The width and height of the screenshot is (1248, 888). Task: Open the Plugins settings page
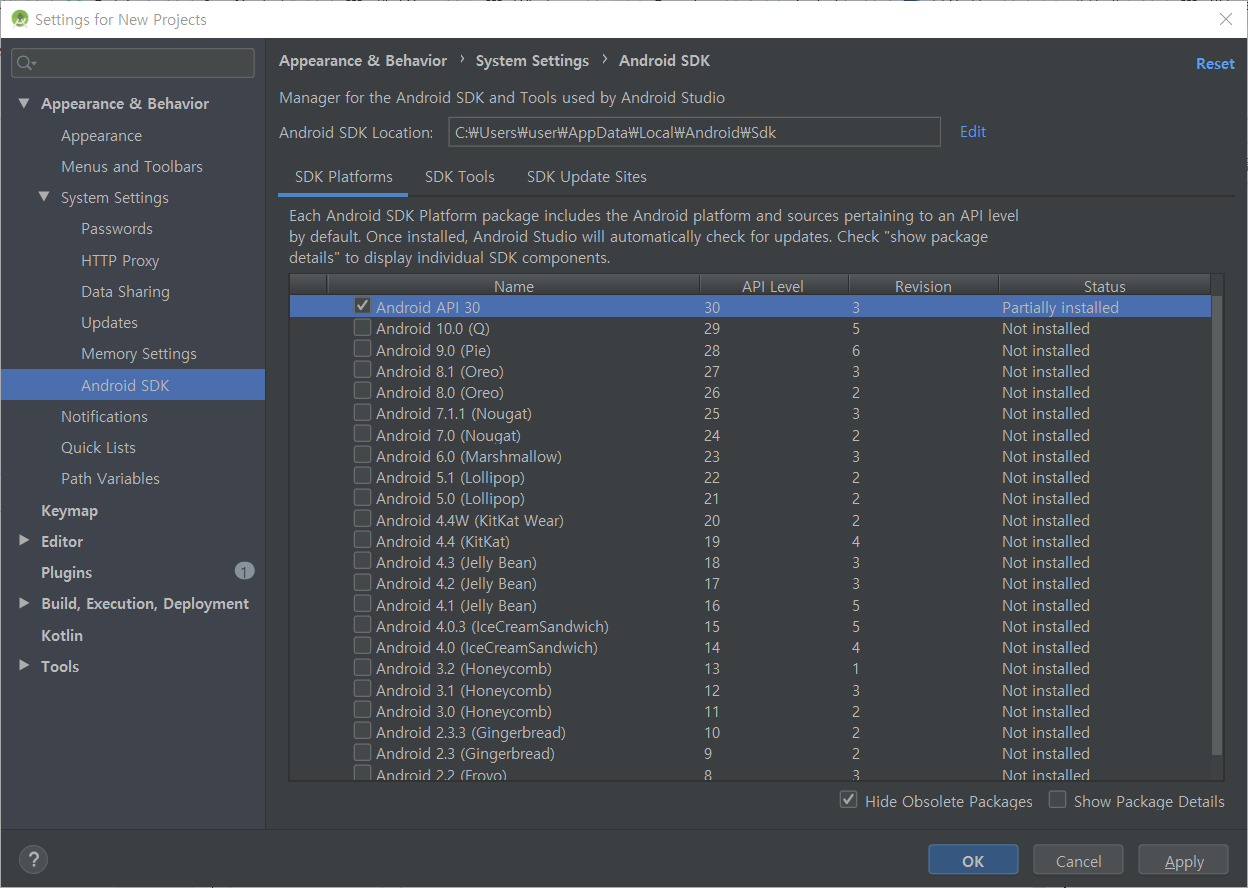click(x=66, y=572)
